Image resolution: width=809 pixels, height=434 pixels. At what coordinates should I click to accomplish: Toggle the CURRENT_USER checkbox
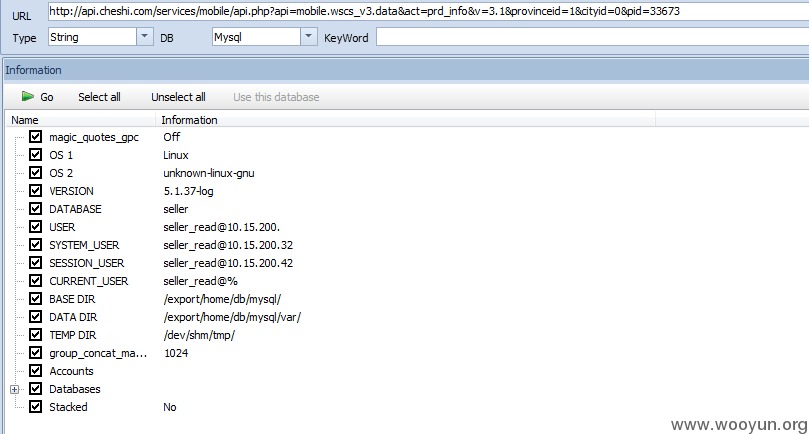(x=36, y=281)
